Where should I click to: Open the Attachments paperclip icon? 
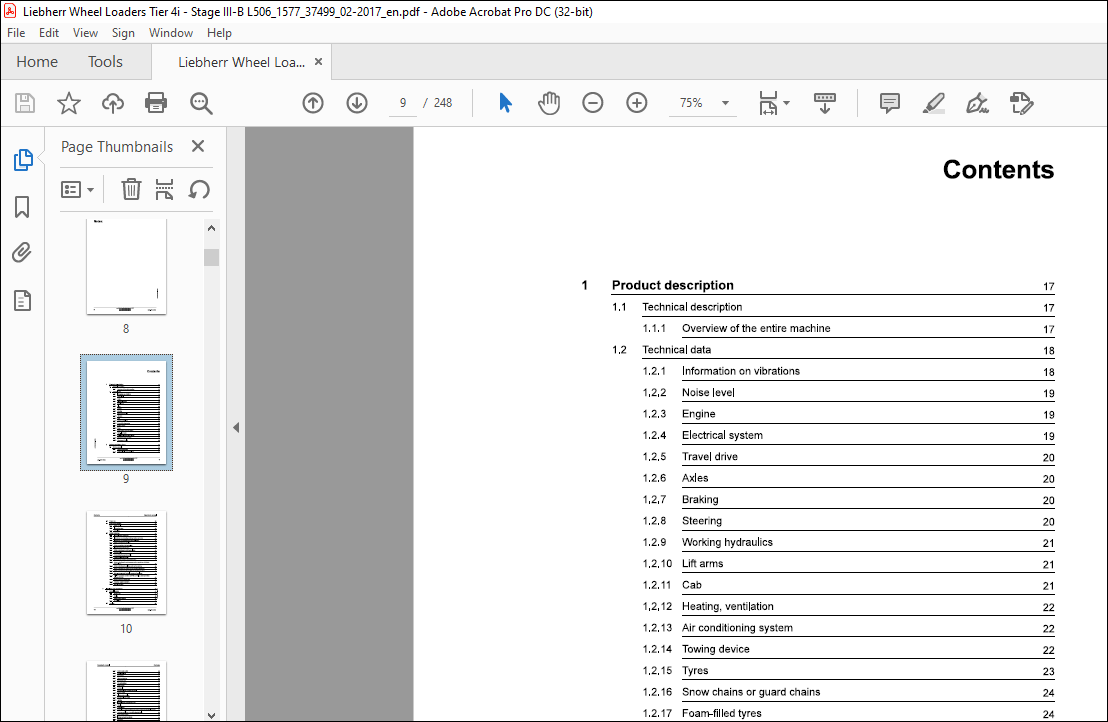[x=22, y=253]
